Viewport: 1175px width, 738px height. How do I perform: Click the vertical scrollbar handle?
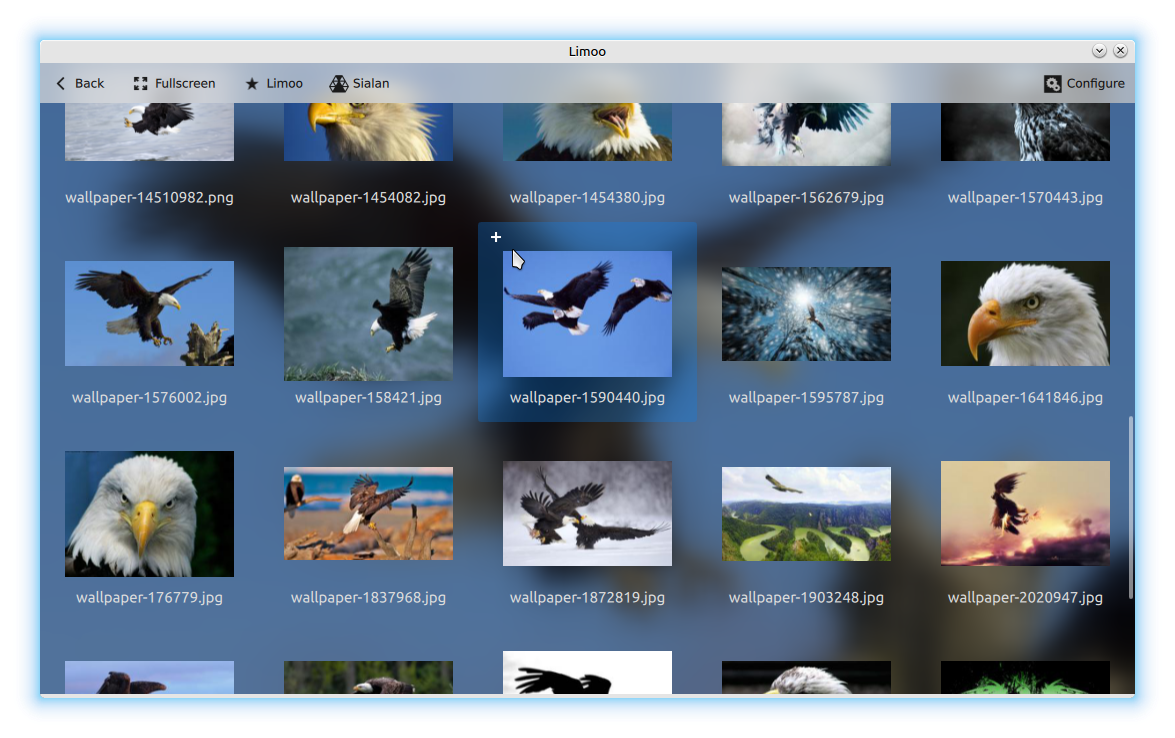pos(1130,506)
